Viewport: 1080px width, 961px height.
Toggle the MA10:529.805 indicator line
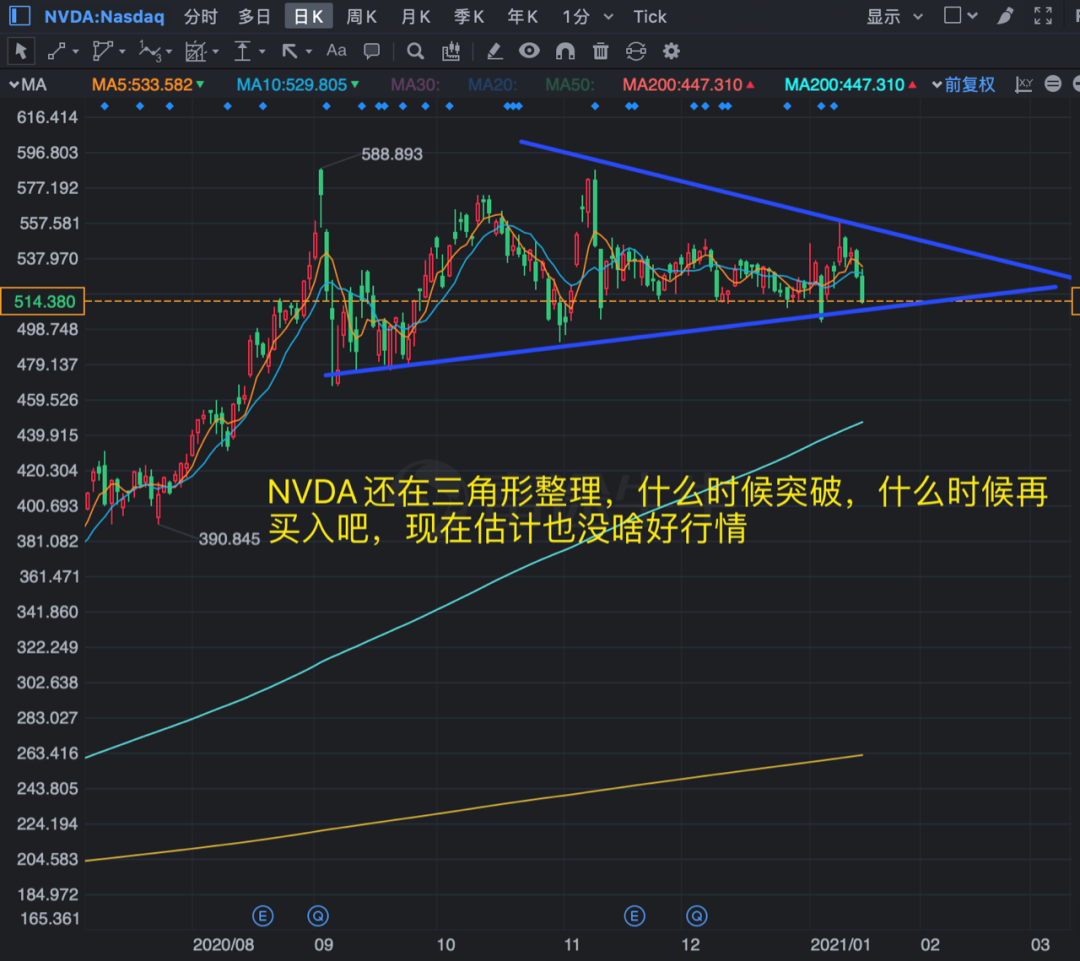point(298,85)
